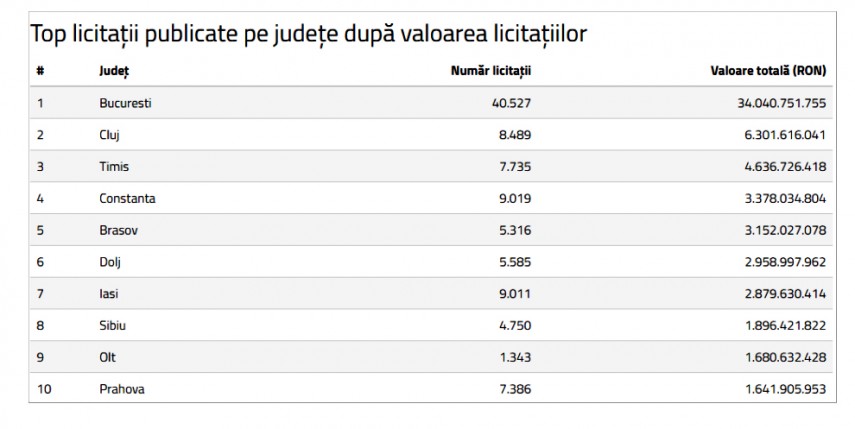Click the Constanta county cell
Screen dimensions: 855x429
(127, 198)
